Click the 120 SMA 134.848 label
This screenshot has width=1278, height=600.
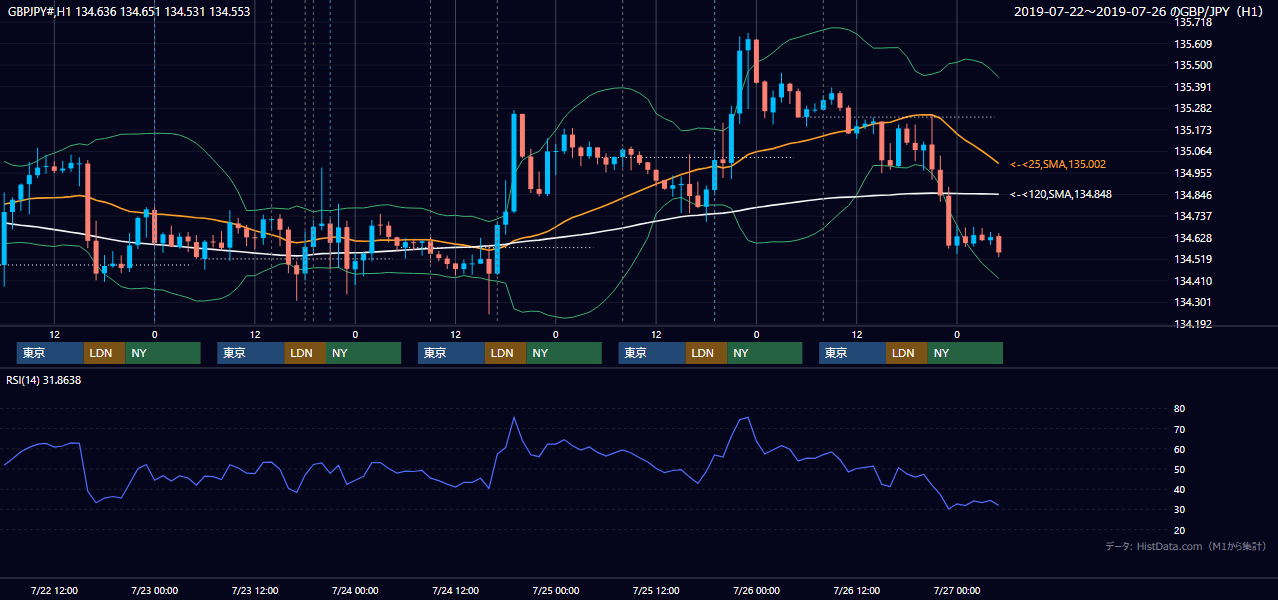click(1061, 195)
